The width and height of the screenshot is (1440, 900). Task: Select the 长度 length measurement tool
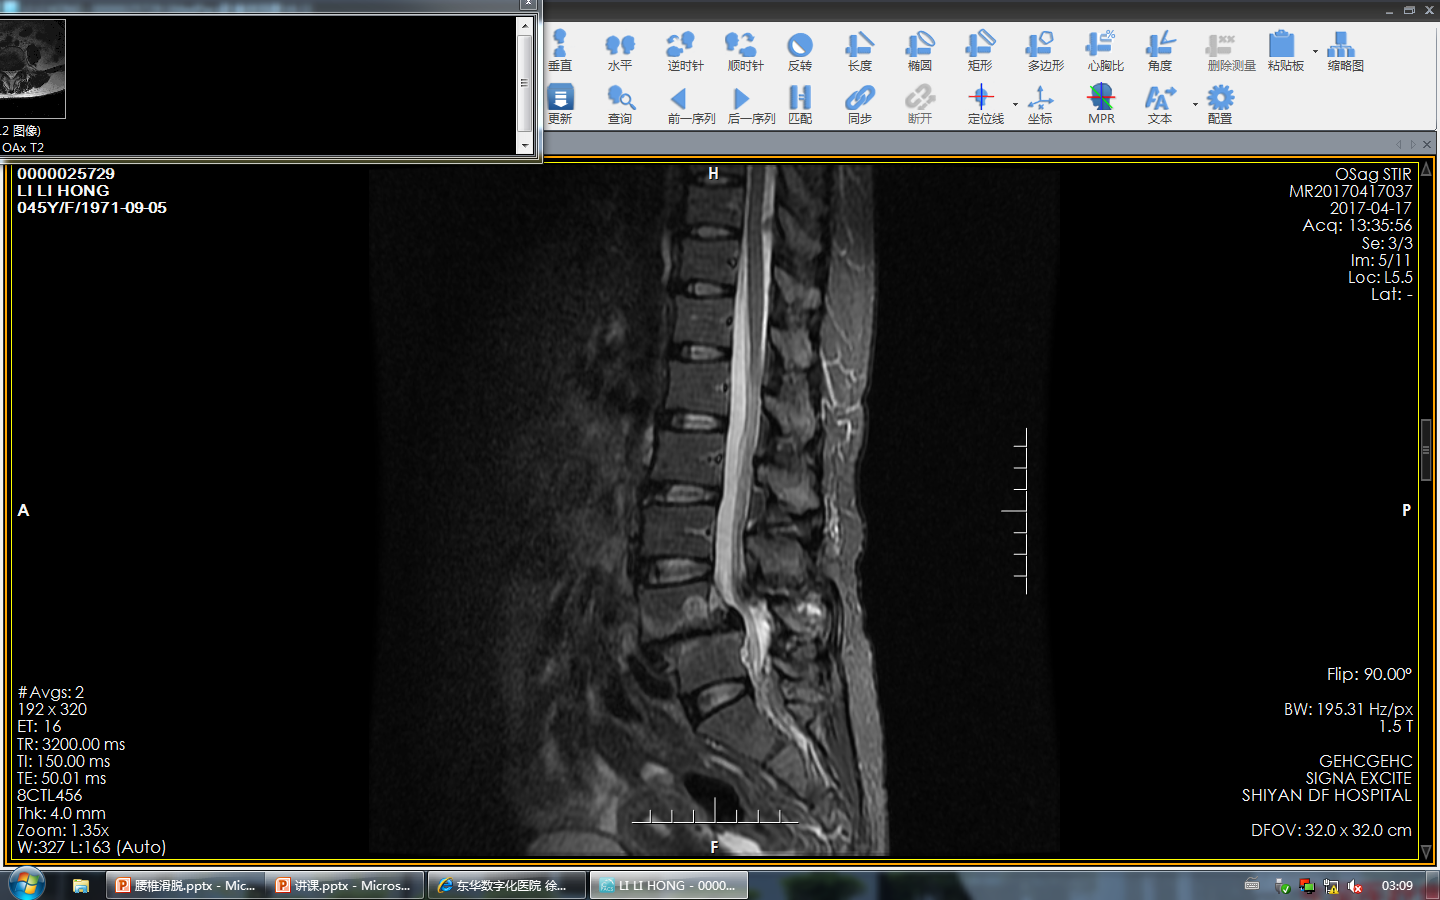(x=859, y=51)
